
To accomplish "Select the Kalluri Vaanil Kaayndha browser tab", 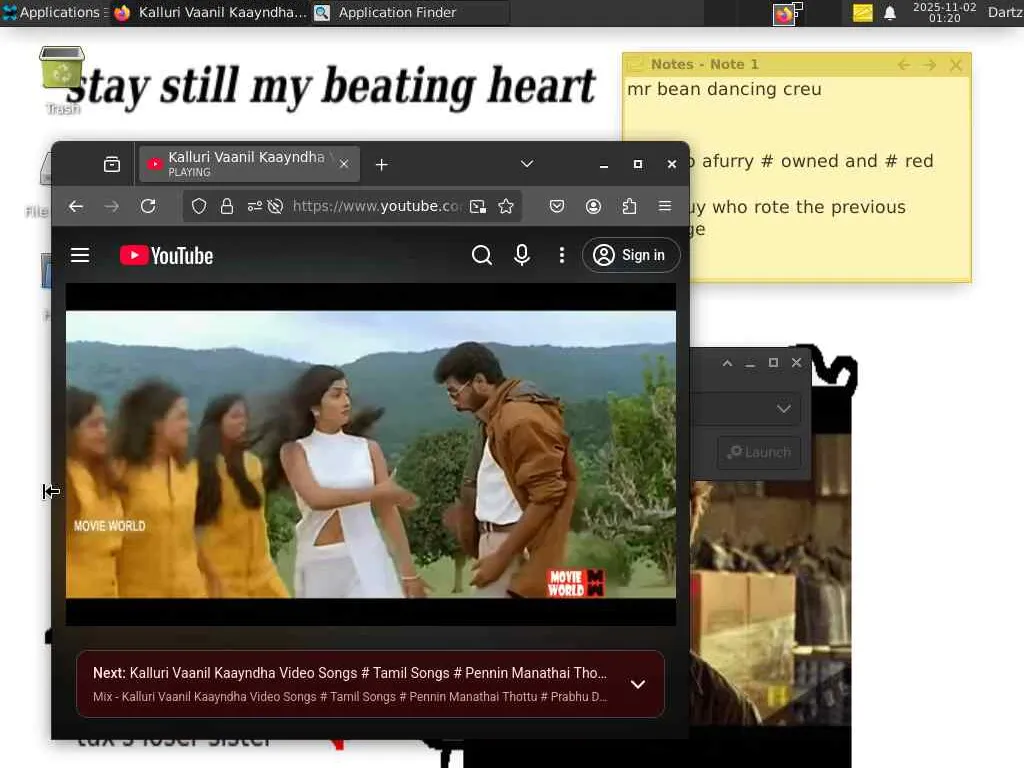I will (x=249, y=164).
